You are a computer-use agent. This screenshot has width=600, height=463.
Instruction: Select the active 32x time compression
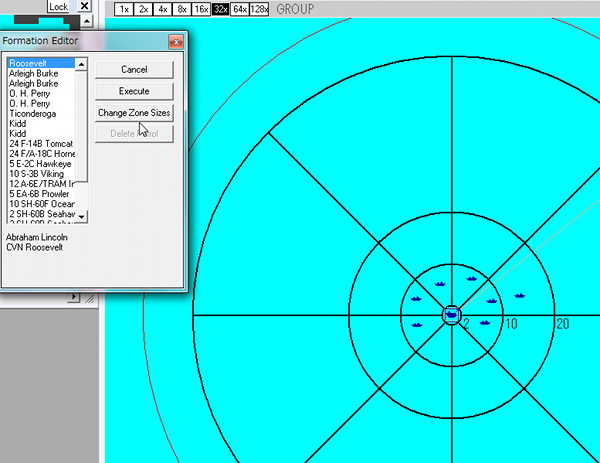click(221, 9)
